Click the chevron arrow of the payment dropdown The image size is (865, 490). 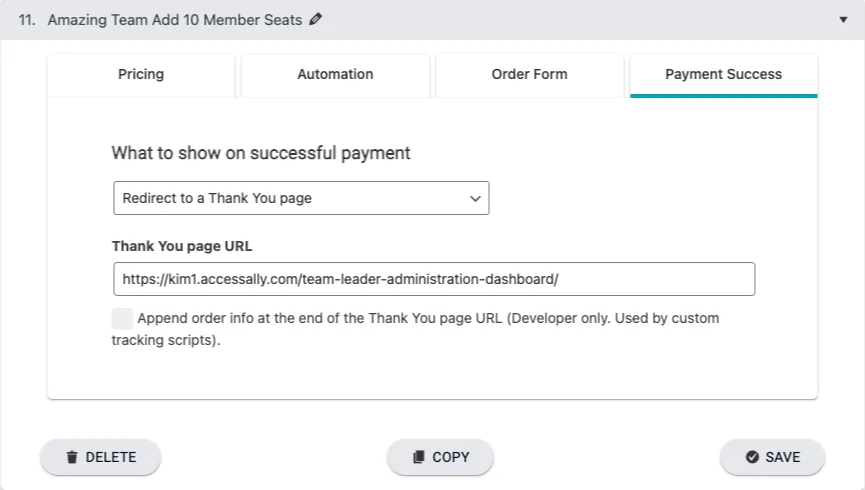coord(475,198)
